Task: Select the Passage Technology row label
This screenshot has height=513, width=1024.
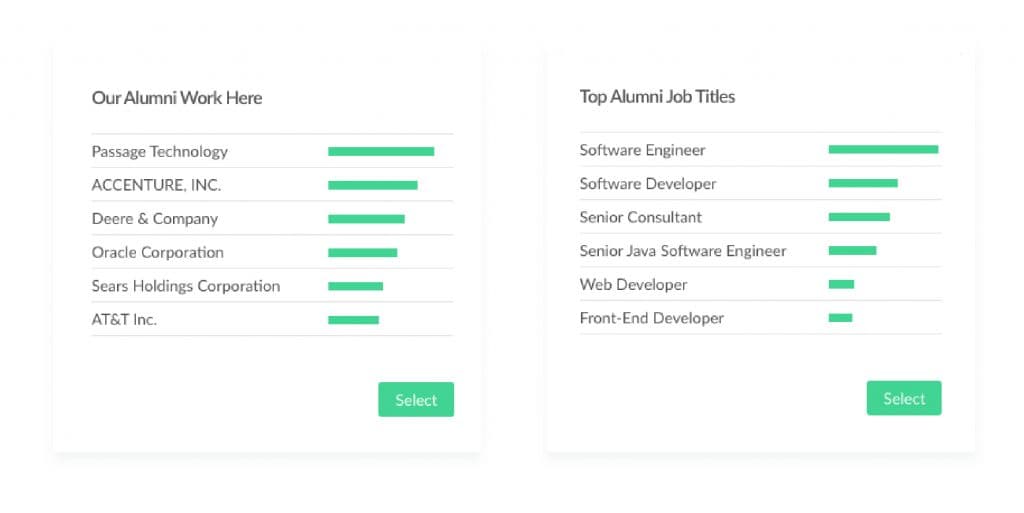Action: point(160,152)
